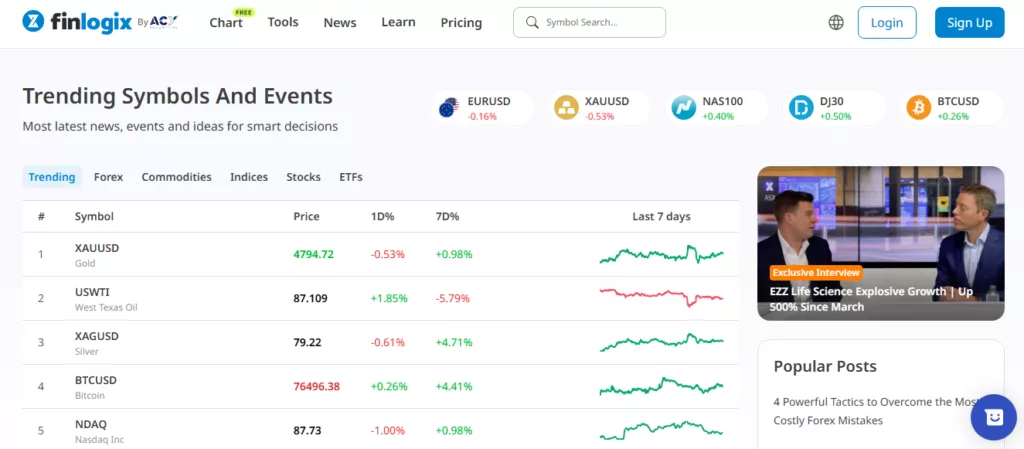Click the 7D% column header
The image size is (1024, 449).
(447, 217)
